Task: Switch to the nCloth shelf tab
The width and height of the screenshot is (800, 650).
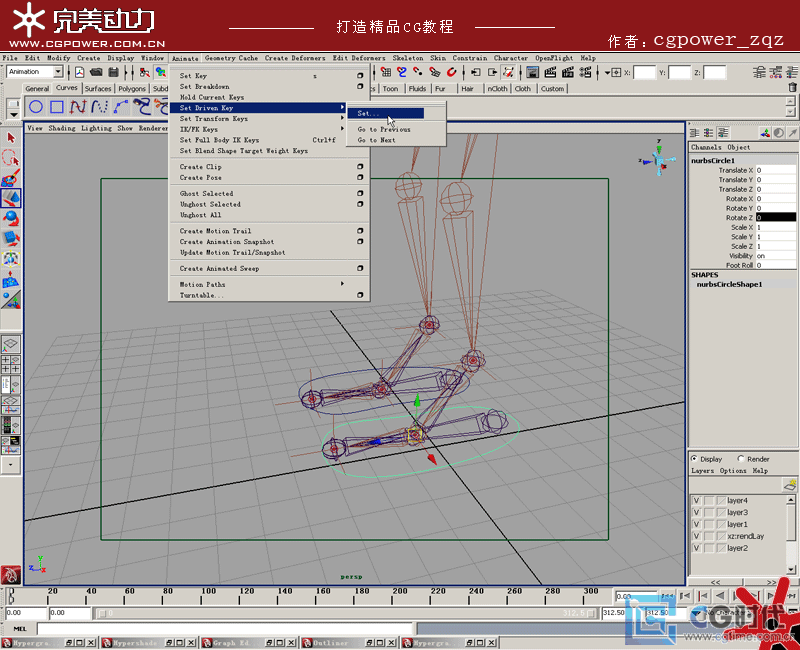Action: tap(497, 89)
